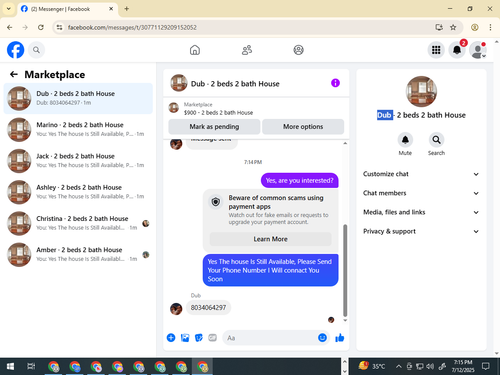Open the account profile menu
The image size is (500, 375).
tap(478, 50)
